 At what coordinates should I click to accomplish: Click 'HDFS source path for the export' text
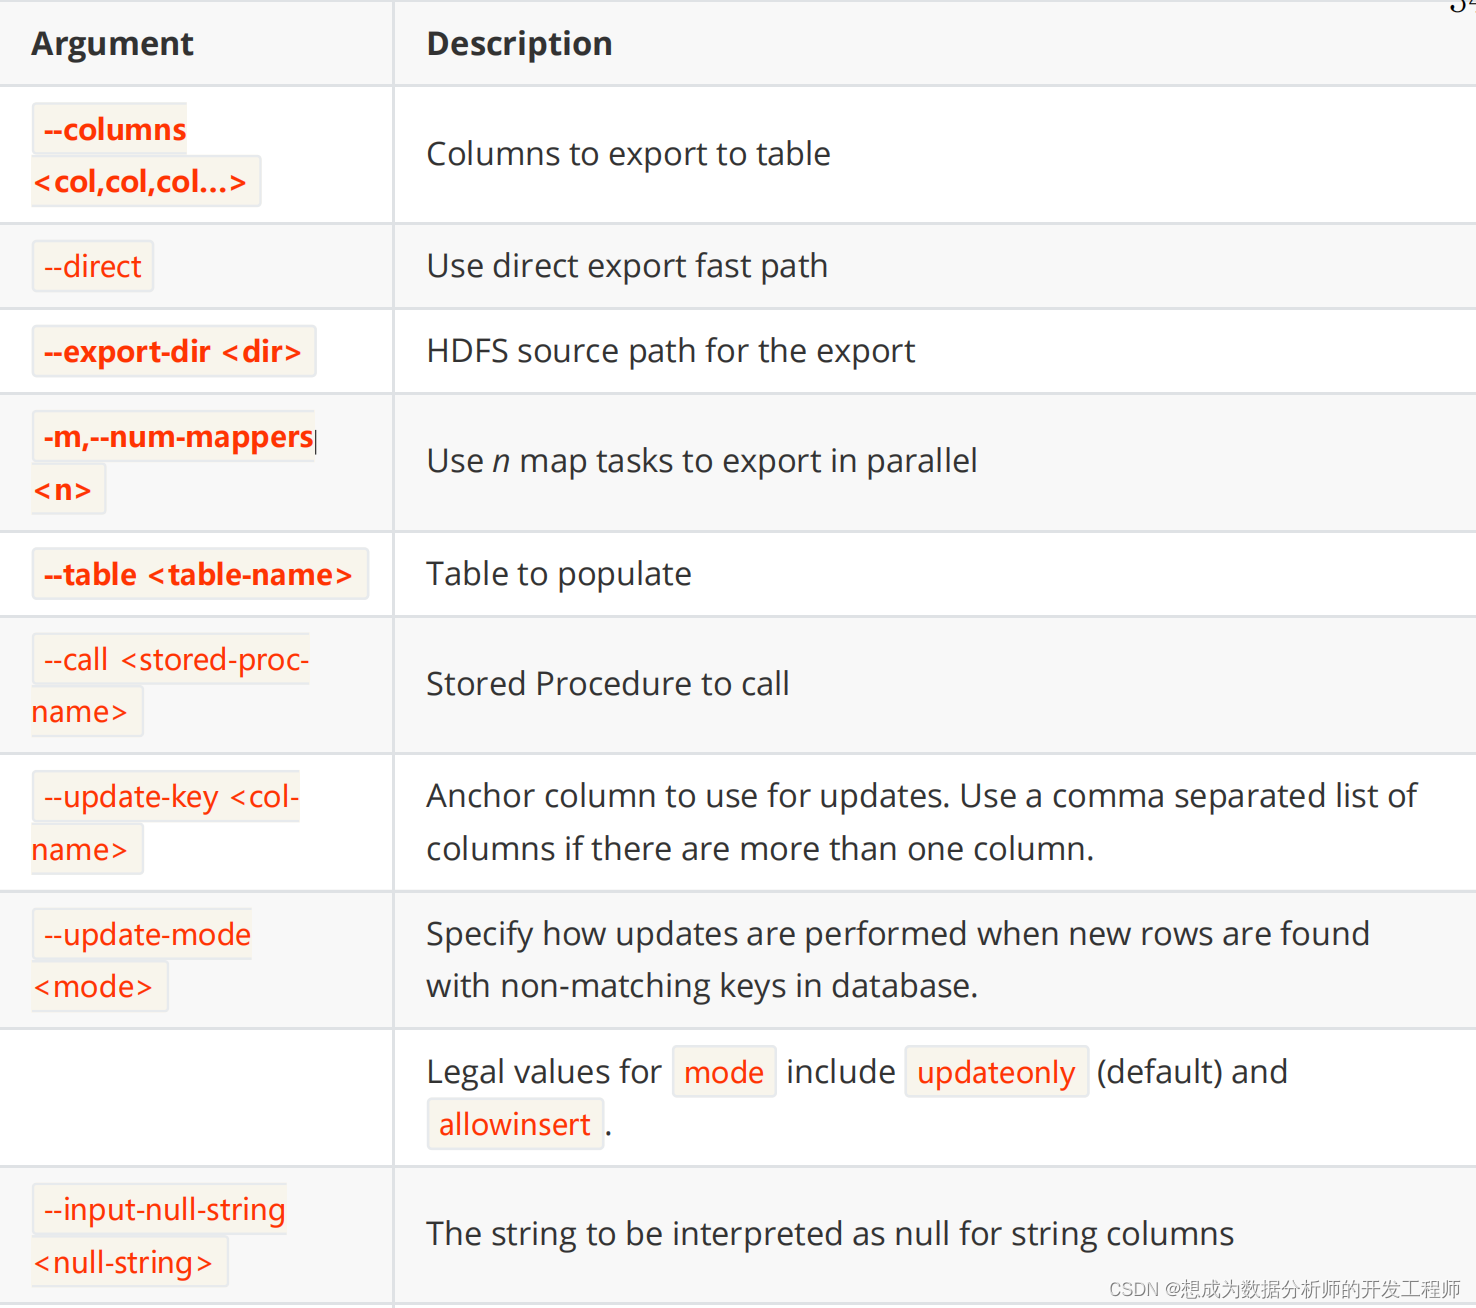[x=670, y=351]
